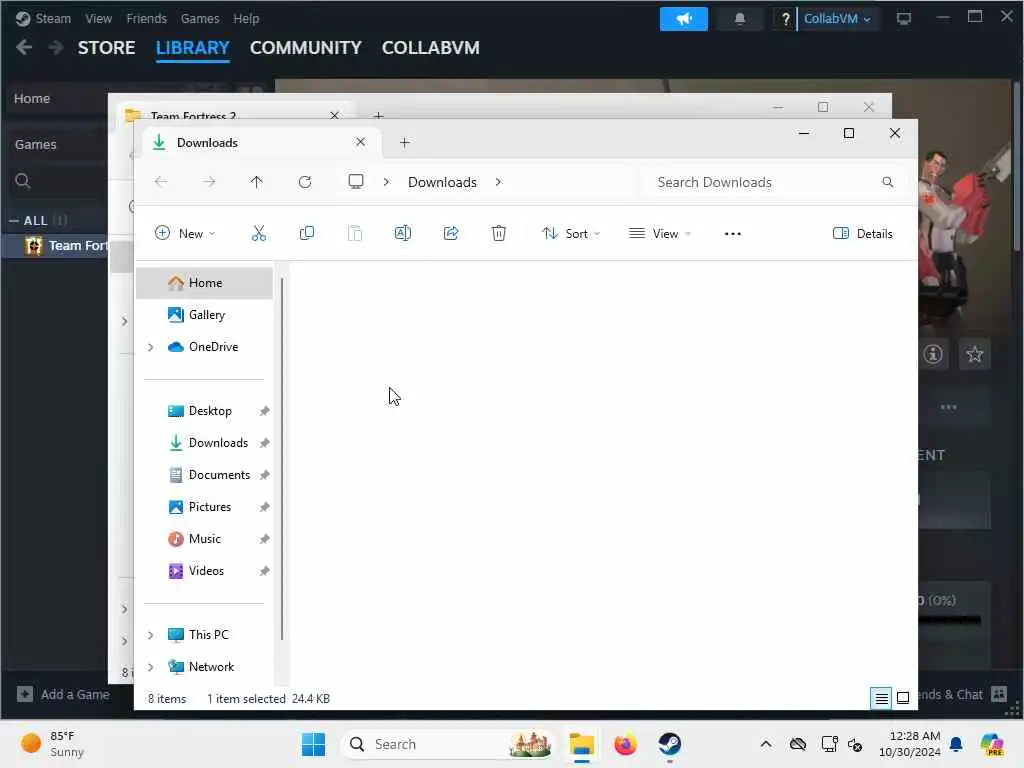The height and width of the screenshot is (768, 1024).
Task: Open the Games menu in Steam
Action: pos(200,19)
